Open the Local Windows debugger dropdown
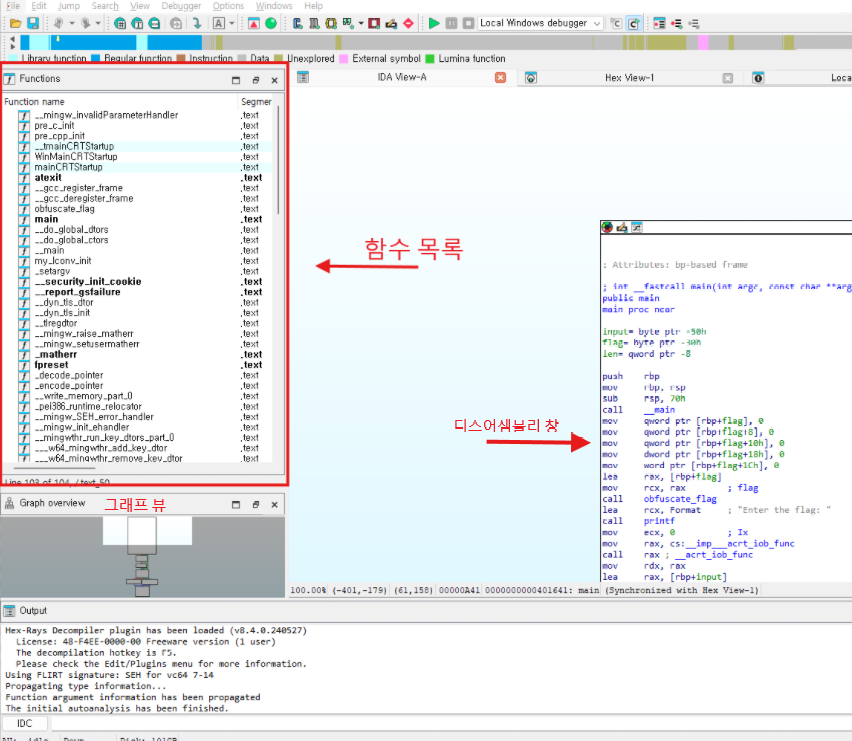 point(597,23)
